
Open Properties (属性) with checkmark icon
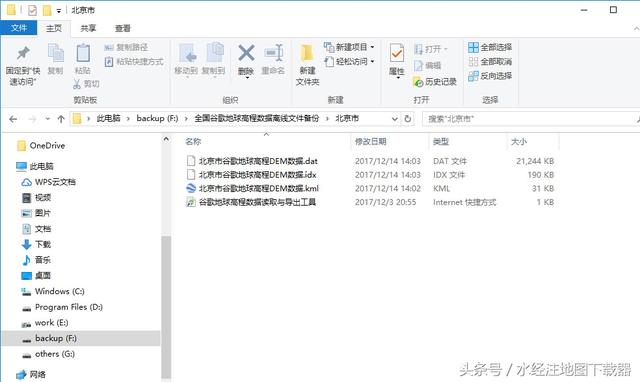(x=397, y=60)
